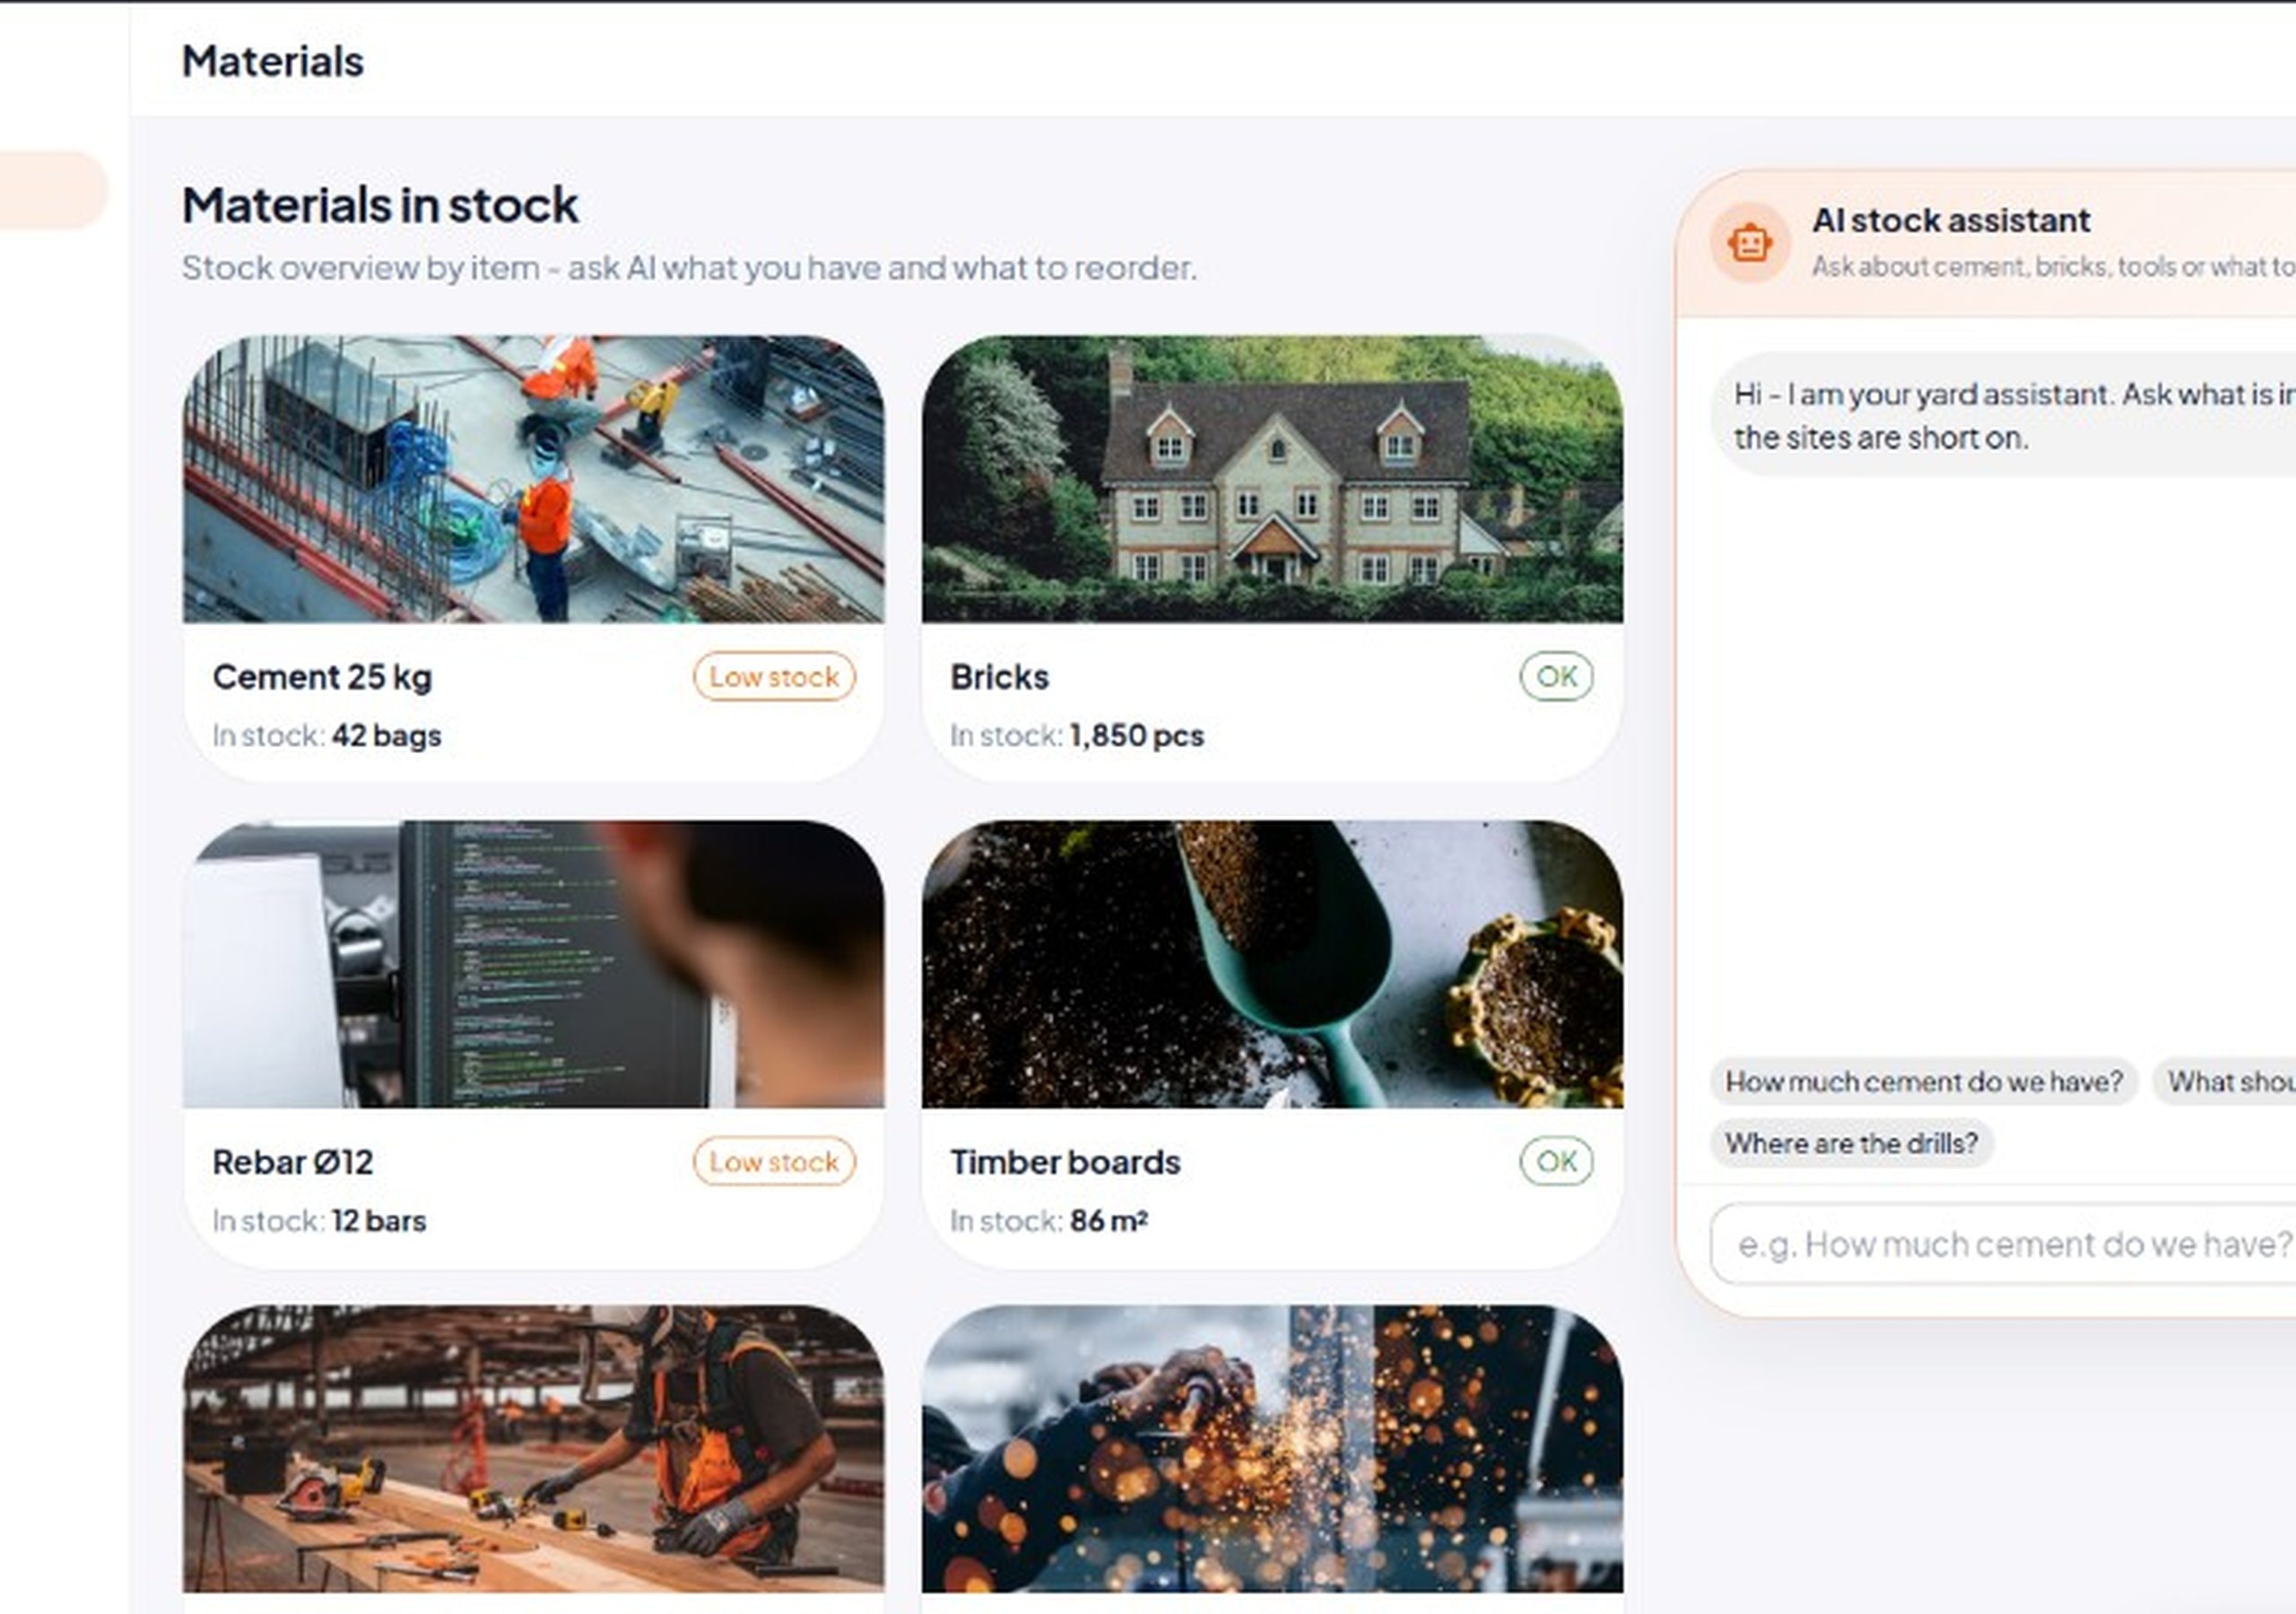
Task: Select the 'Cement 25 kg' item title
Action: tap(322, 677)
